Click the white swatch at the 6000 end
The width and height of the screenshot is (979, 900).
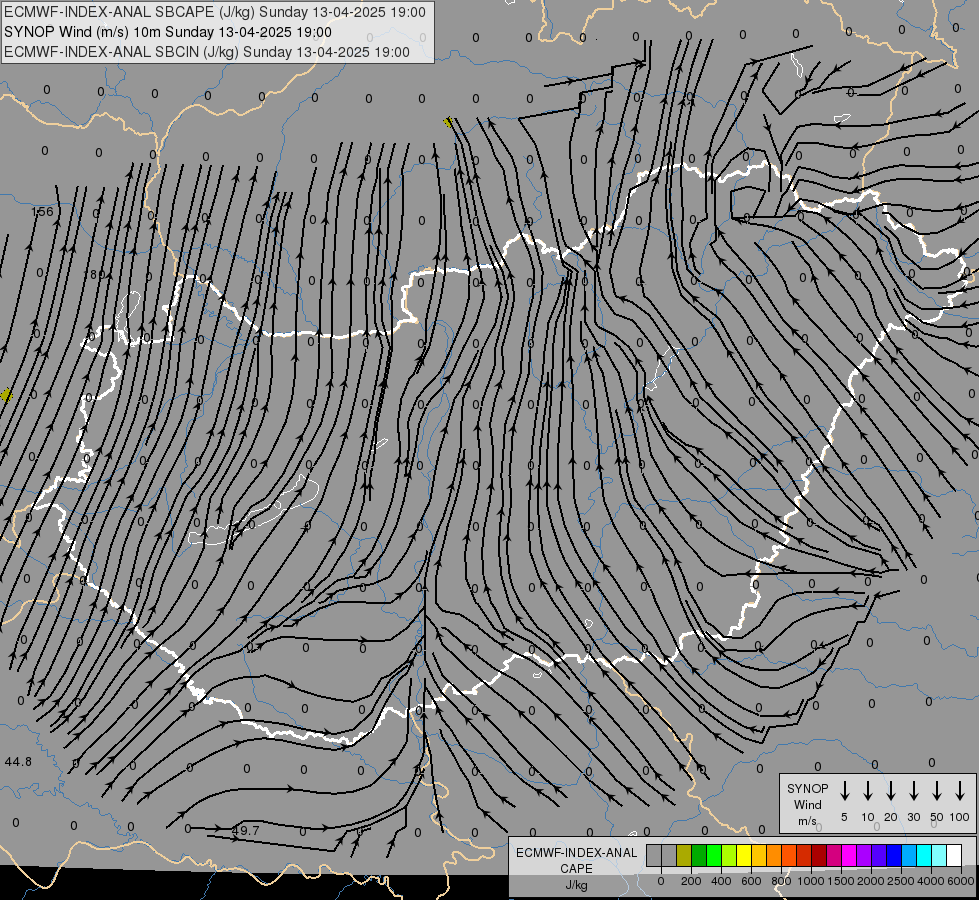tap(954, 855)
